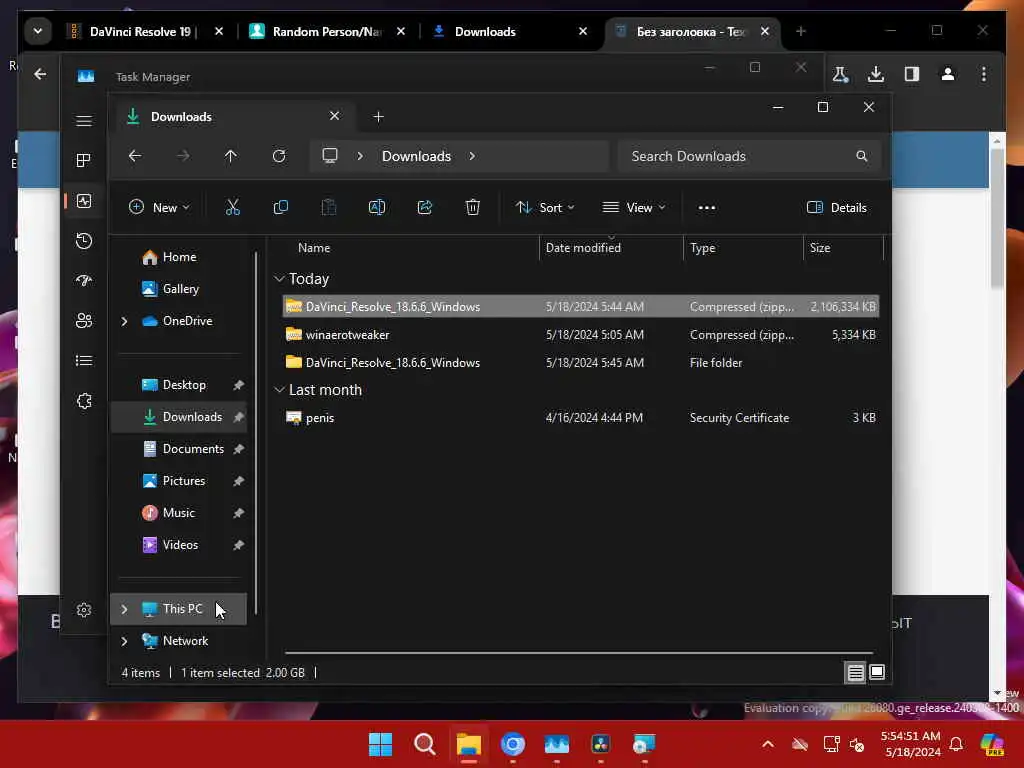This screenshot has height=768, width=1024.
Task: Open Task Manager App history icon
Action: [x=84, y=241]
